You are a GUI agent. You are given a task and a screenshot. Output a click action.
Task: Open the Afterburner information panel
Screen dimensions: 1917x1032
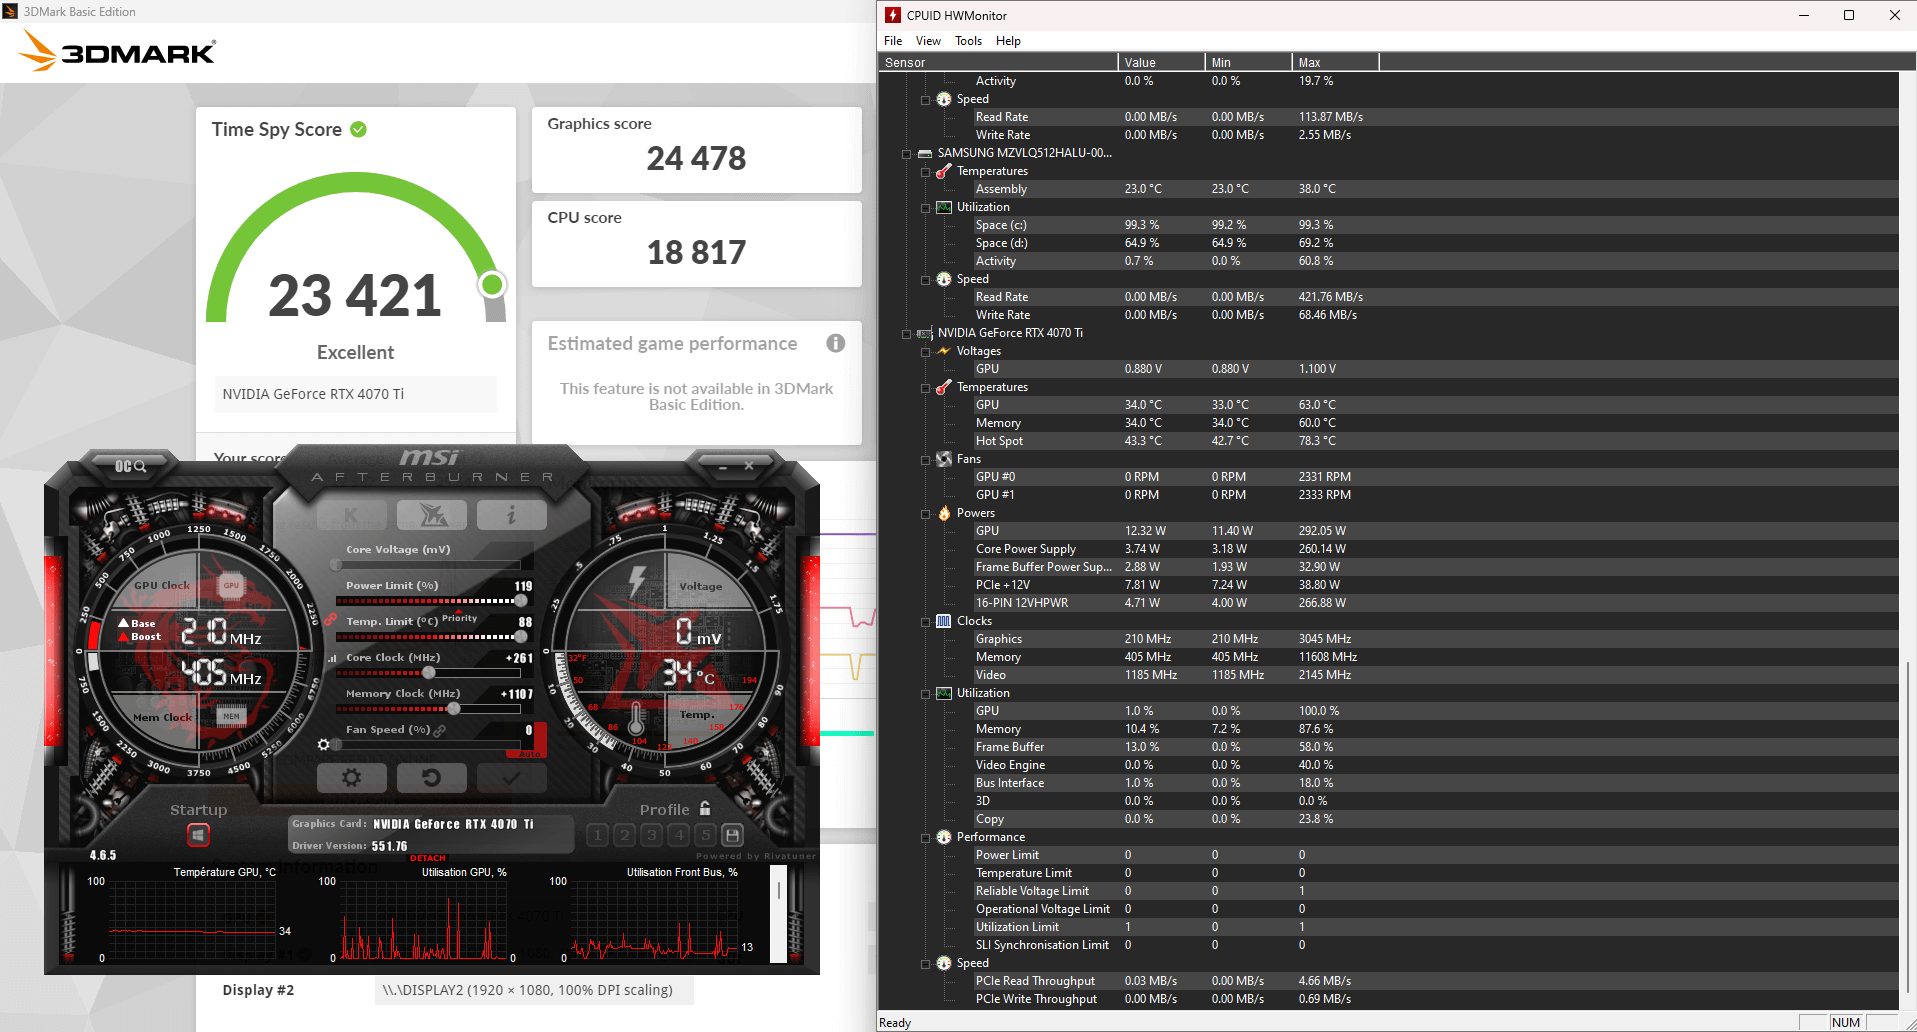(x=512, y=515)
